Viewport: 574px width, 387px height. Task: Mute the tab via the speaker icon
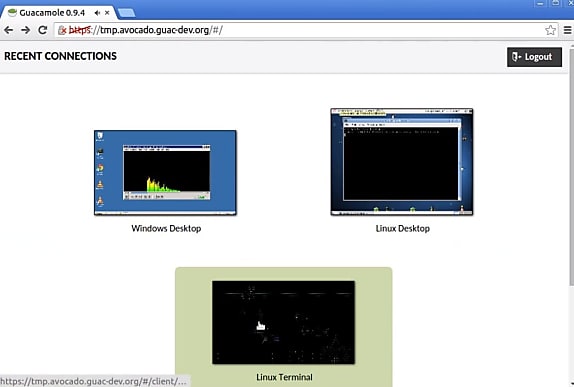[97, 13]
